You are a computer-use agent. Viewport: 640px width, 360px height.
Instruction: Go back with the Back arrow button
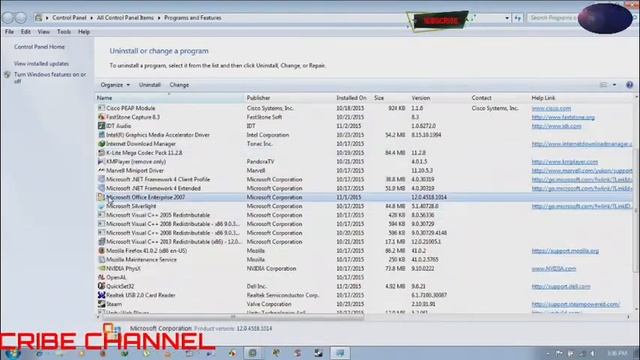[8, 18]
